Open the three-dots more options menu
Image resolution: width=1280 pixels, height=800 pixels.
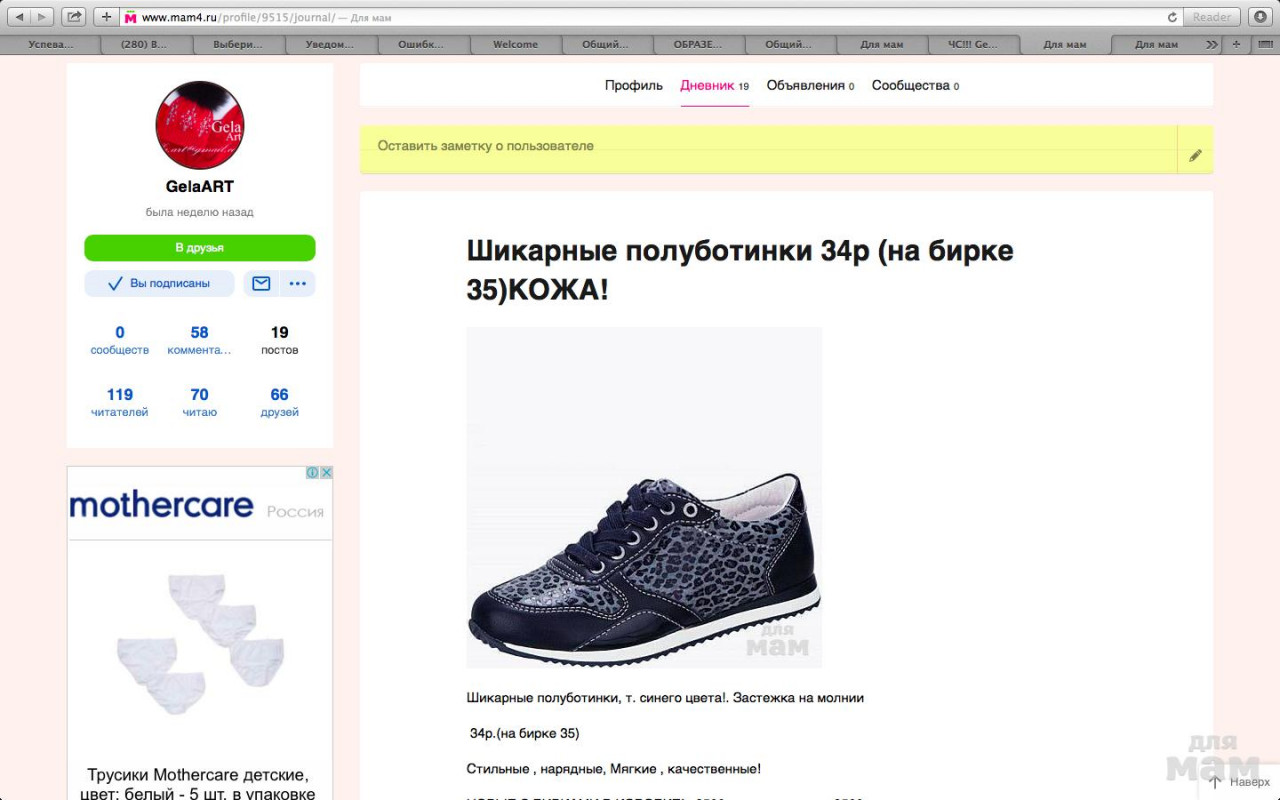(297, 284)
